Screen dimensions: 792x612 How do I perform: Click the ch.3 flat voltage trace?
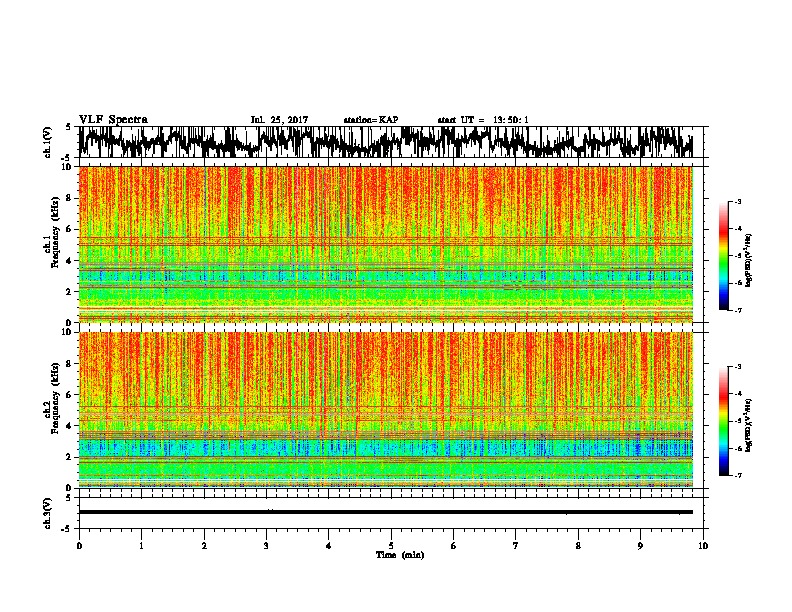(386, 512)
